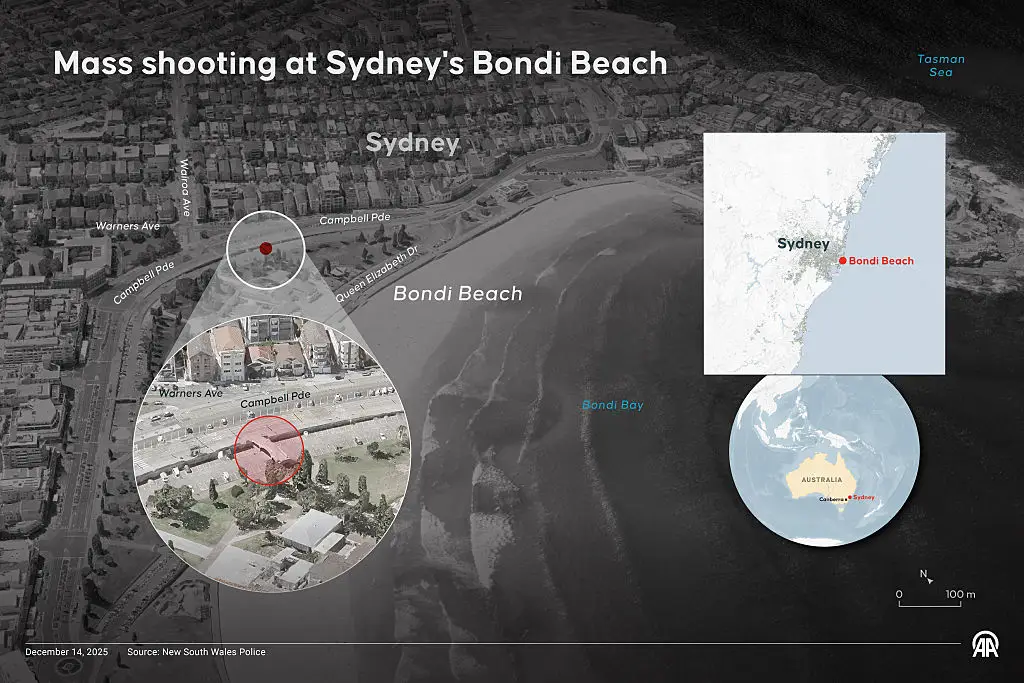Click the mass shooting headline title
Image resolution: width=1024 pixels, height=683 pixels.
point(361,64)
